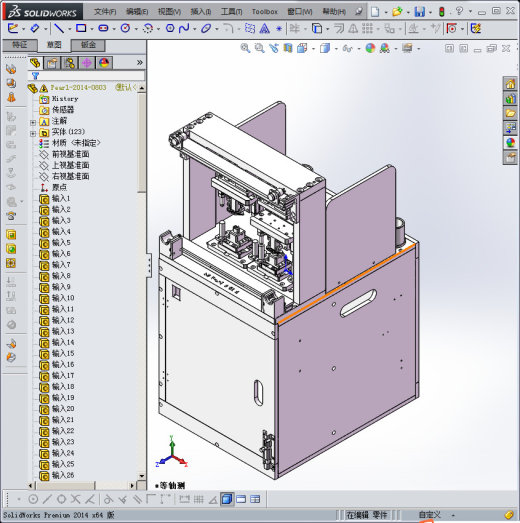Open the Line tool dropdown arrow
Viewport: 520px width, 523px height.
click(x=70, y=29)
